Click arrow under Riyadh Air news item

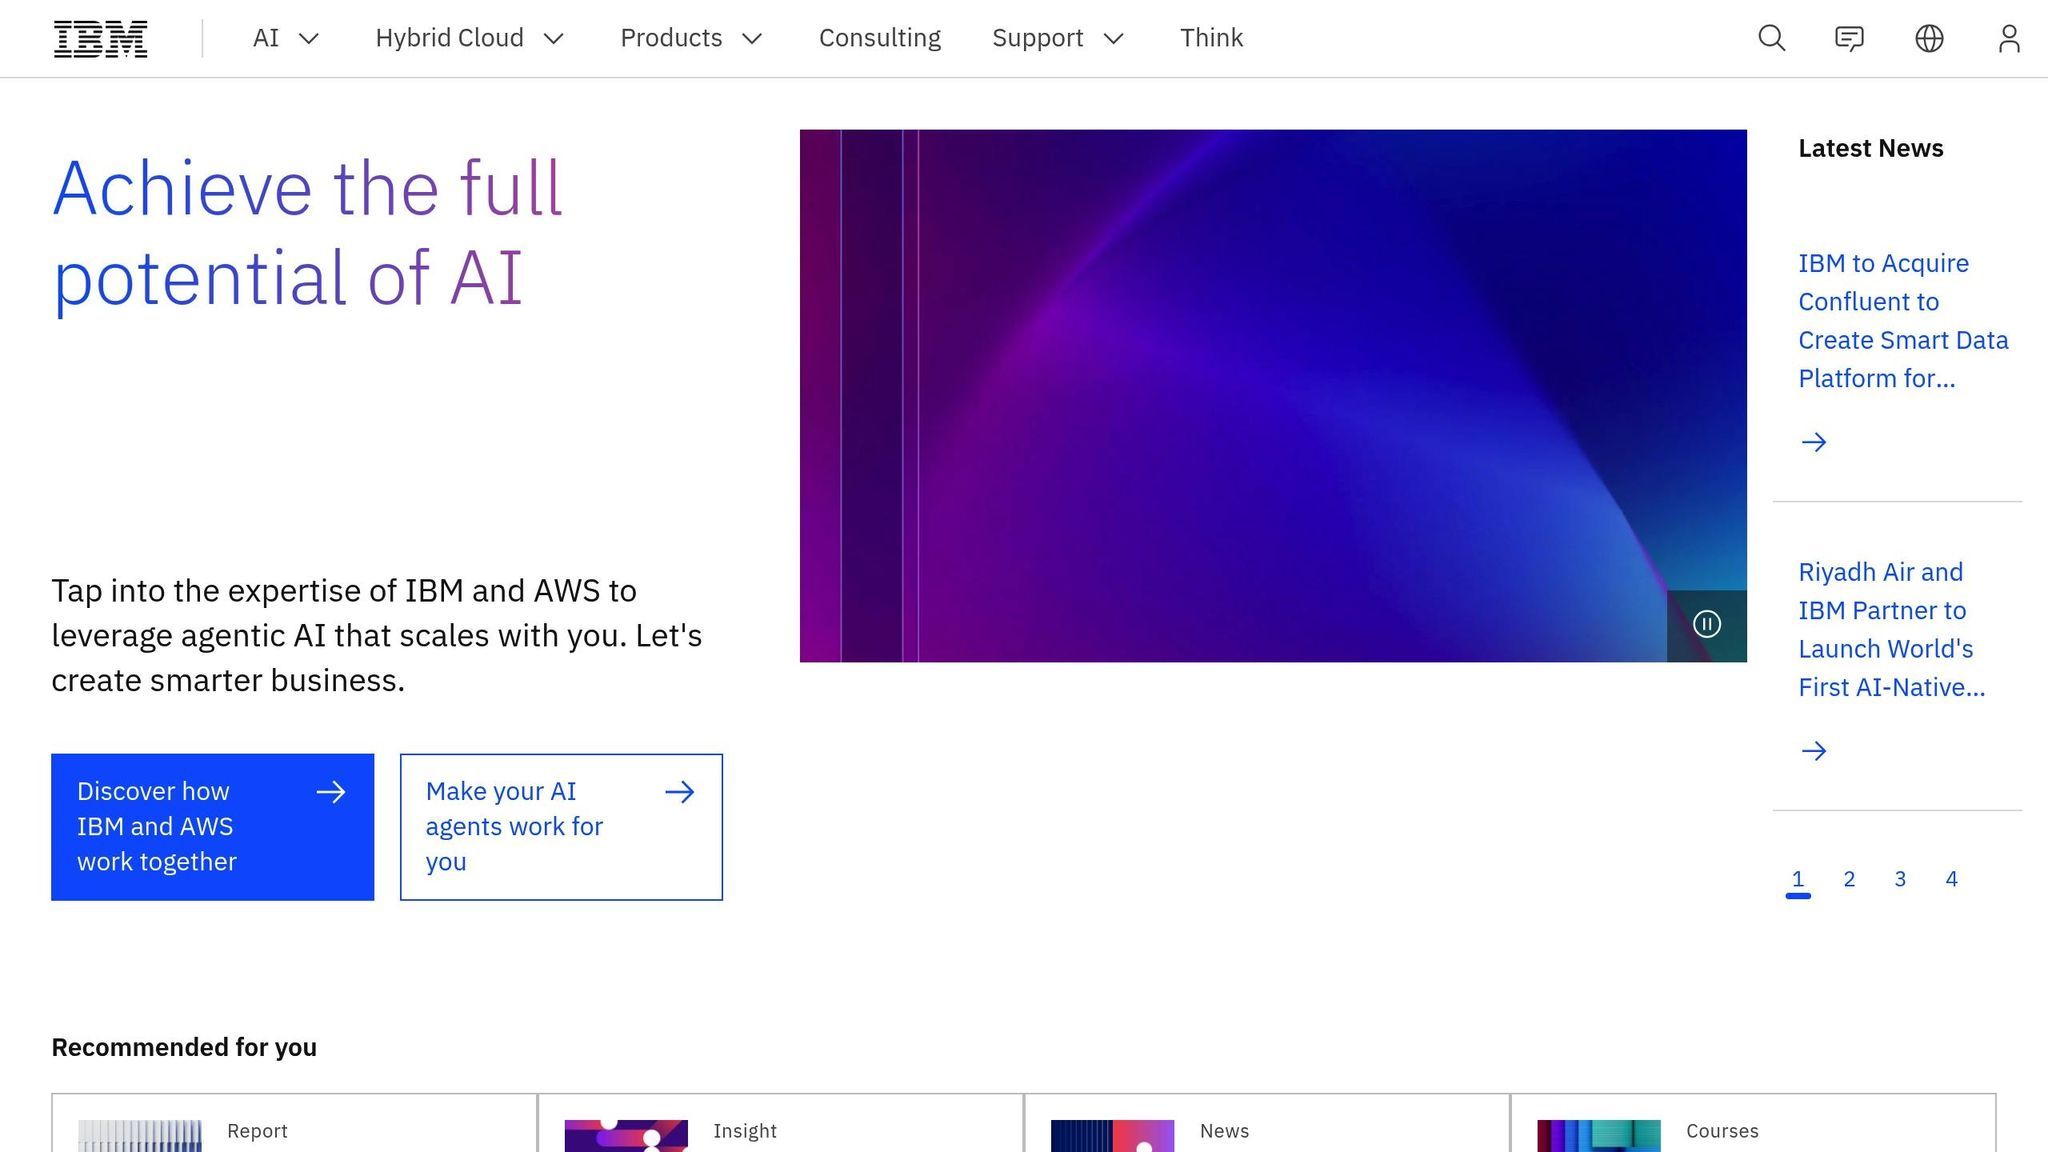coord(1813,751)
